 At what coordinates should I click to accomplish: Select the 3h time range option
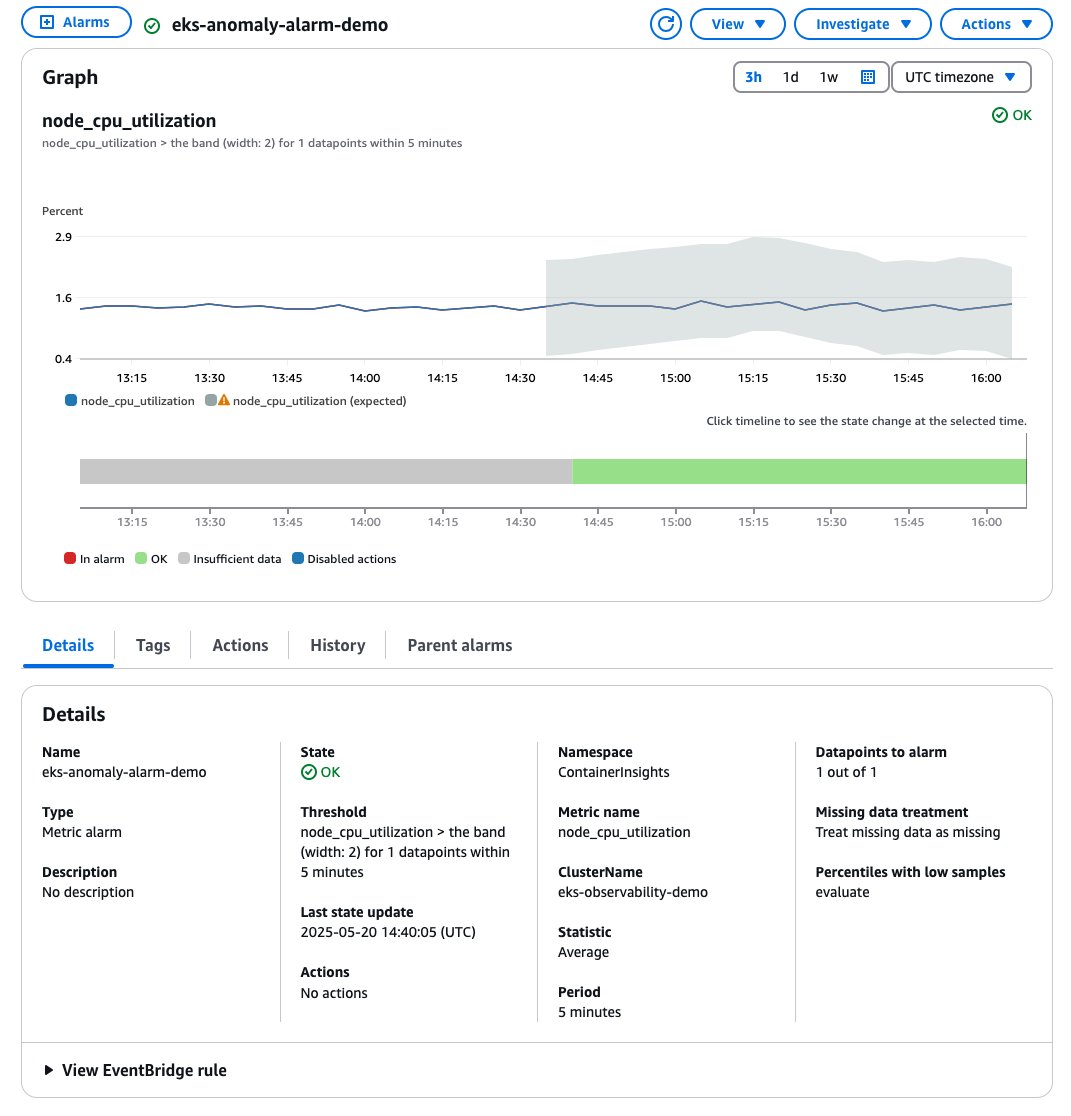(x=753, y=77)
